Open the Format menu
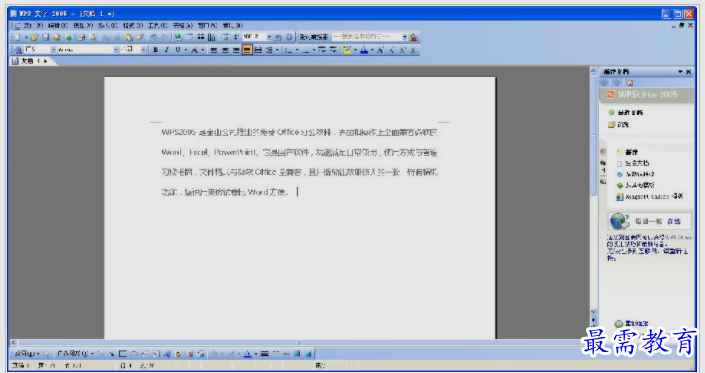Screen dimensions: 705x373 click(x=133, y=26)
